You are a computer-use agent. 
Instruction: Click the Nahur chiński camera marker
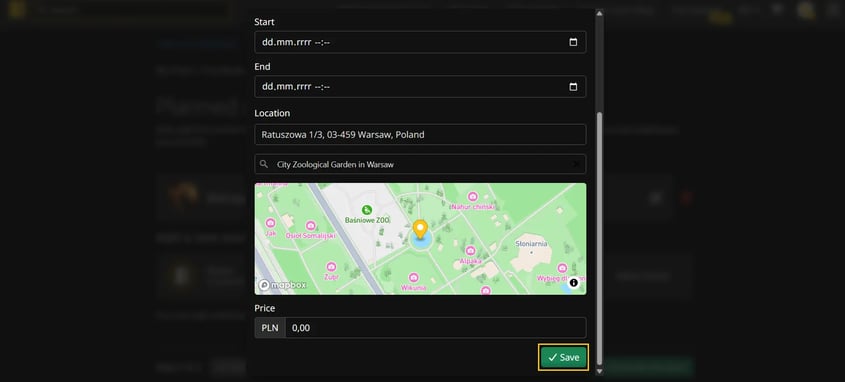click(x=473, y=197)
